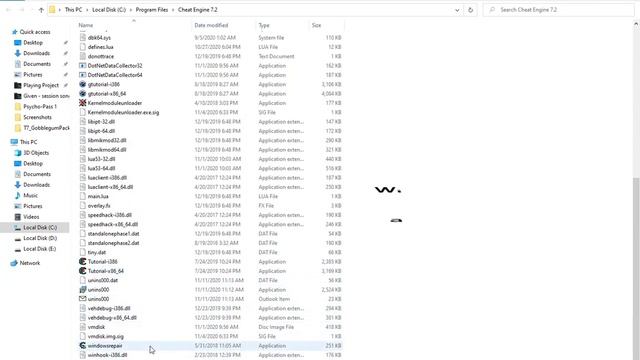This screenshot has height=360, width=640.
Task: Click Cheat Engine 7.2 breadcrumb segment
Action: [x=198, y=10]
